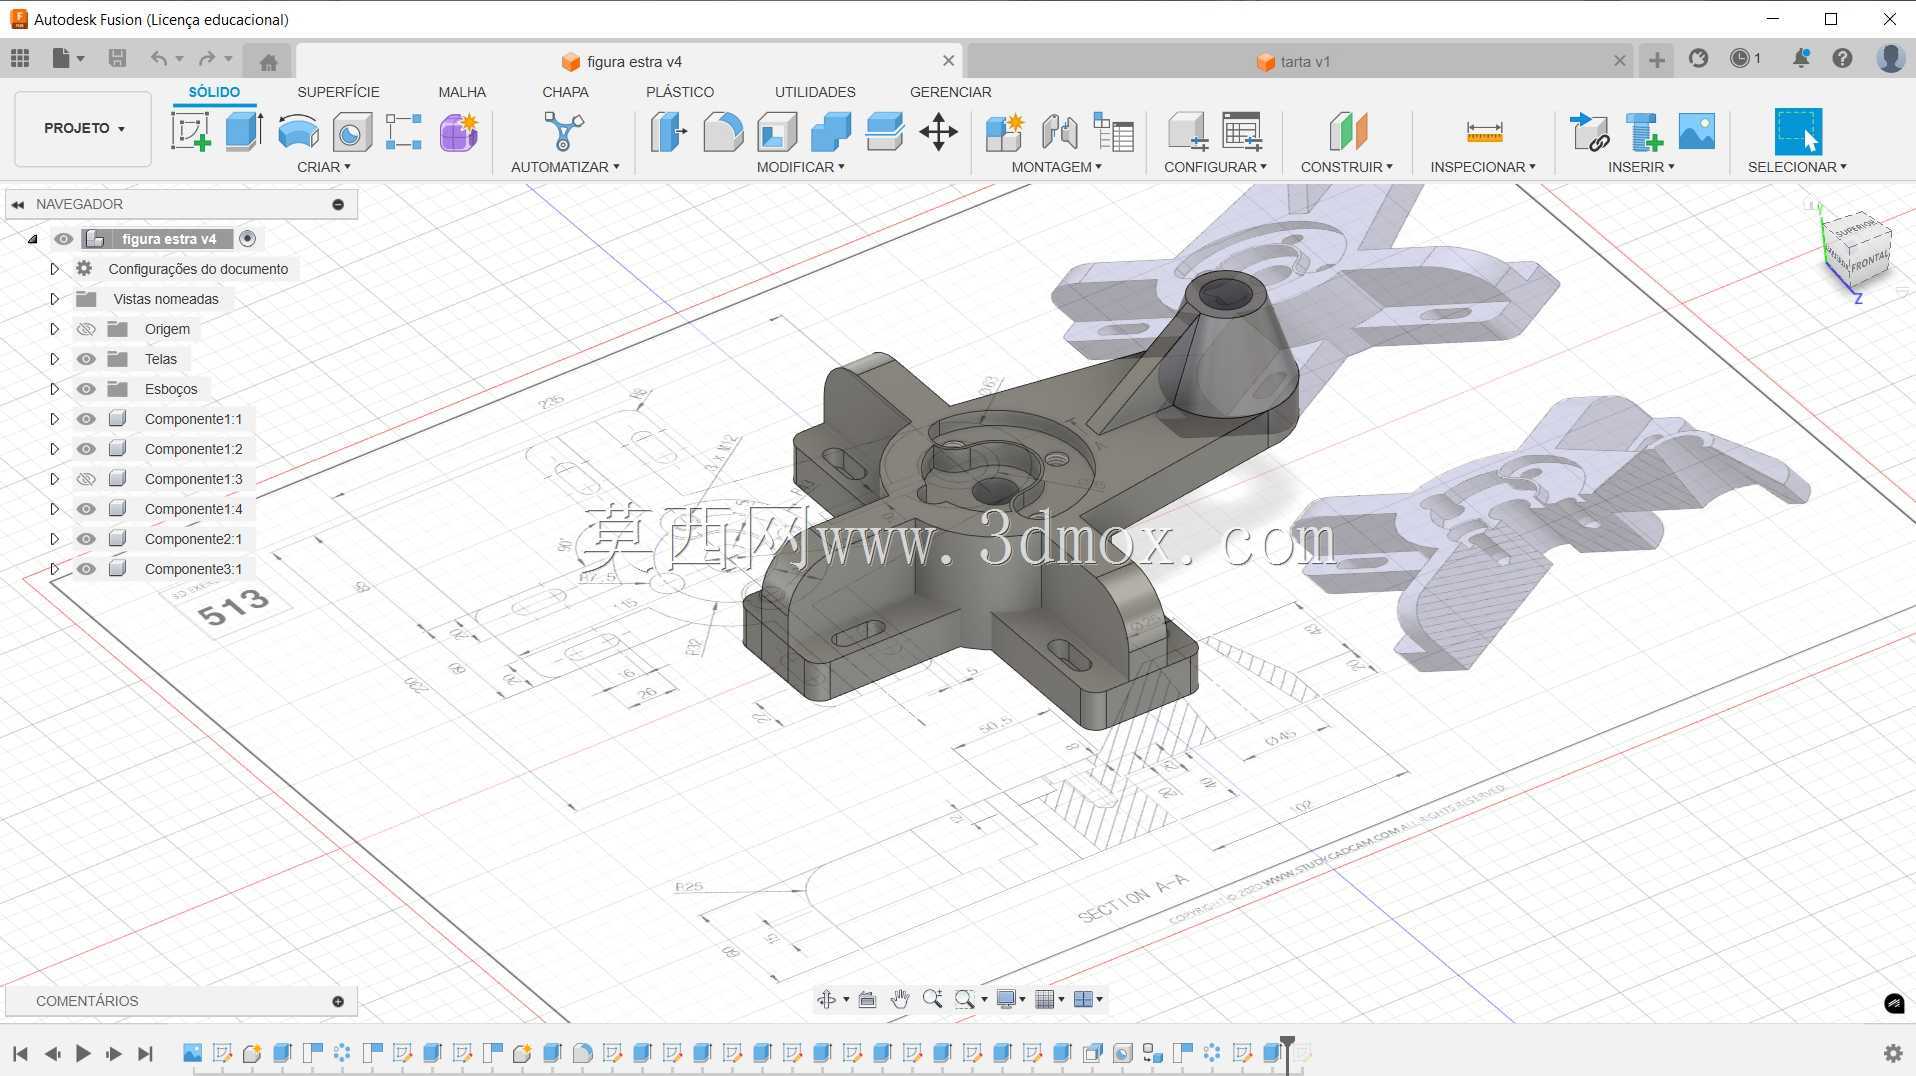The width and height of the screenshot is (1916, 1076).
Task: Switch to the SUPERFÍCIE tab
Action: (338, 92)
